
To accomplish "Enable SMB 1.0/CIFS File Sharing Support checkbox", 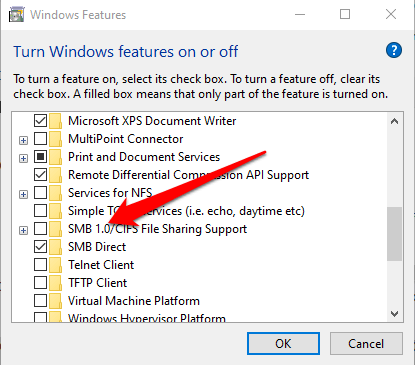I will pyautogui.click(x=40, y=229).
